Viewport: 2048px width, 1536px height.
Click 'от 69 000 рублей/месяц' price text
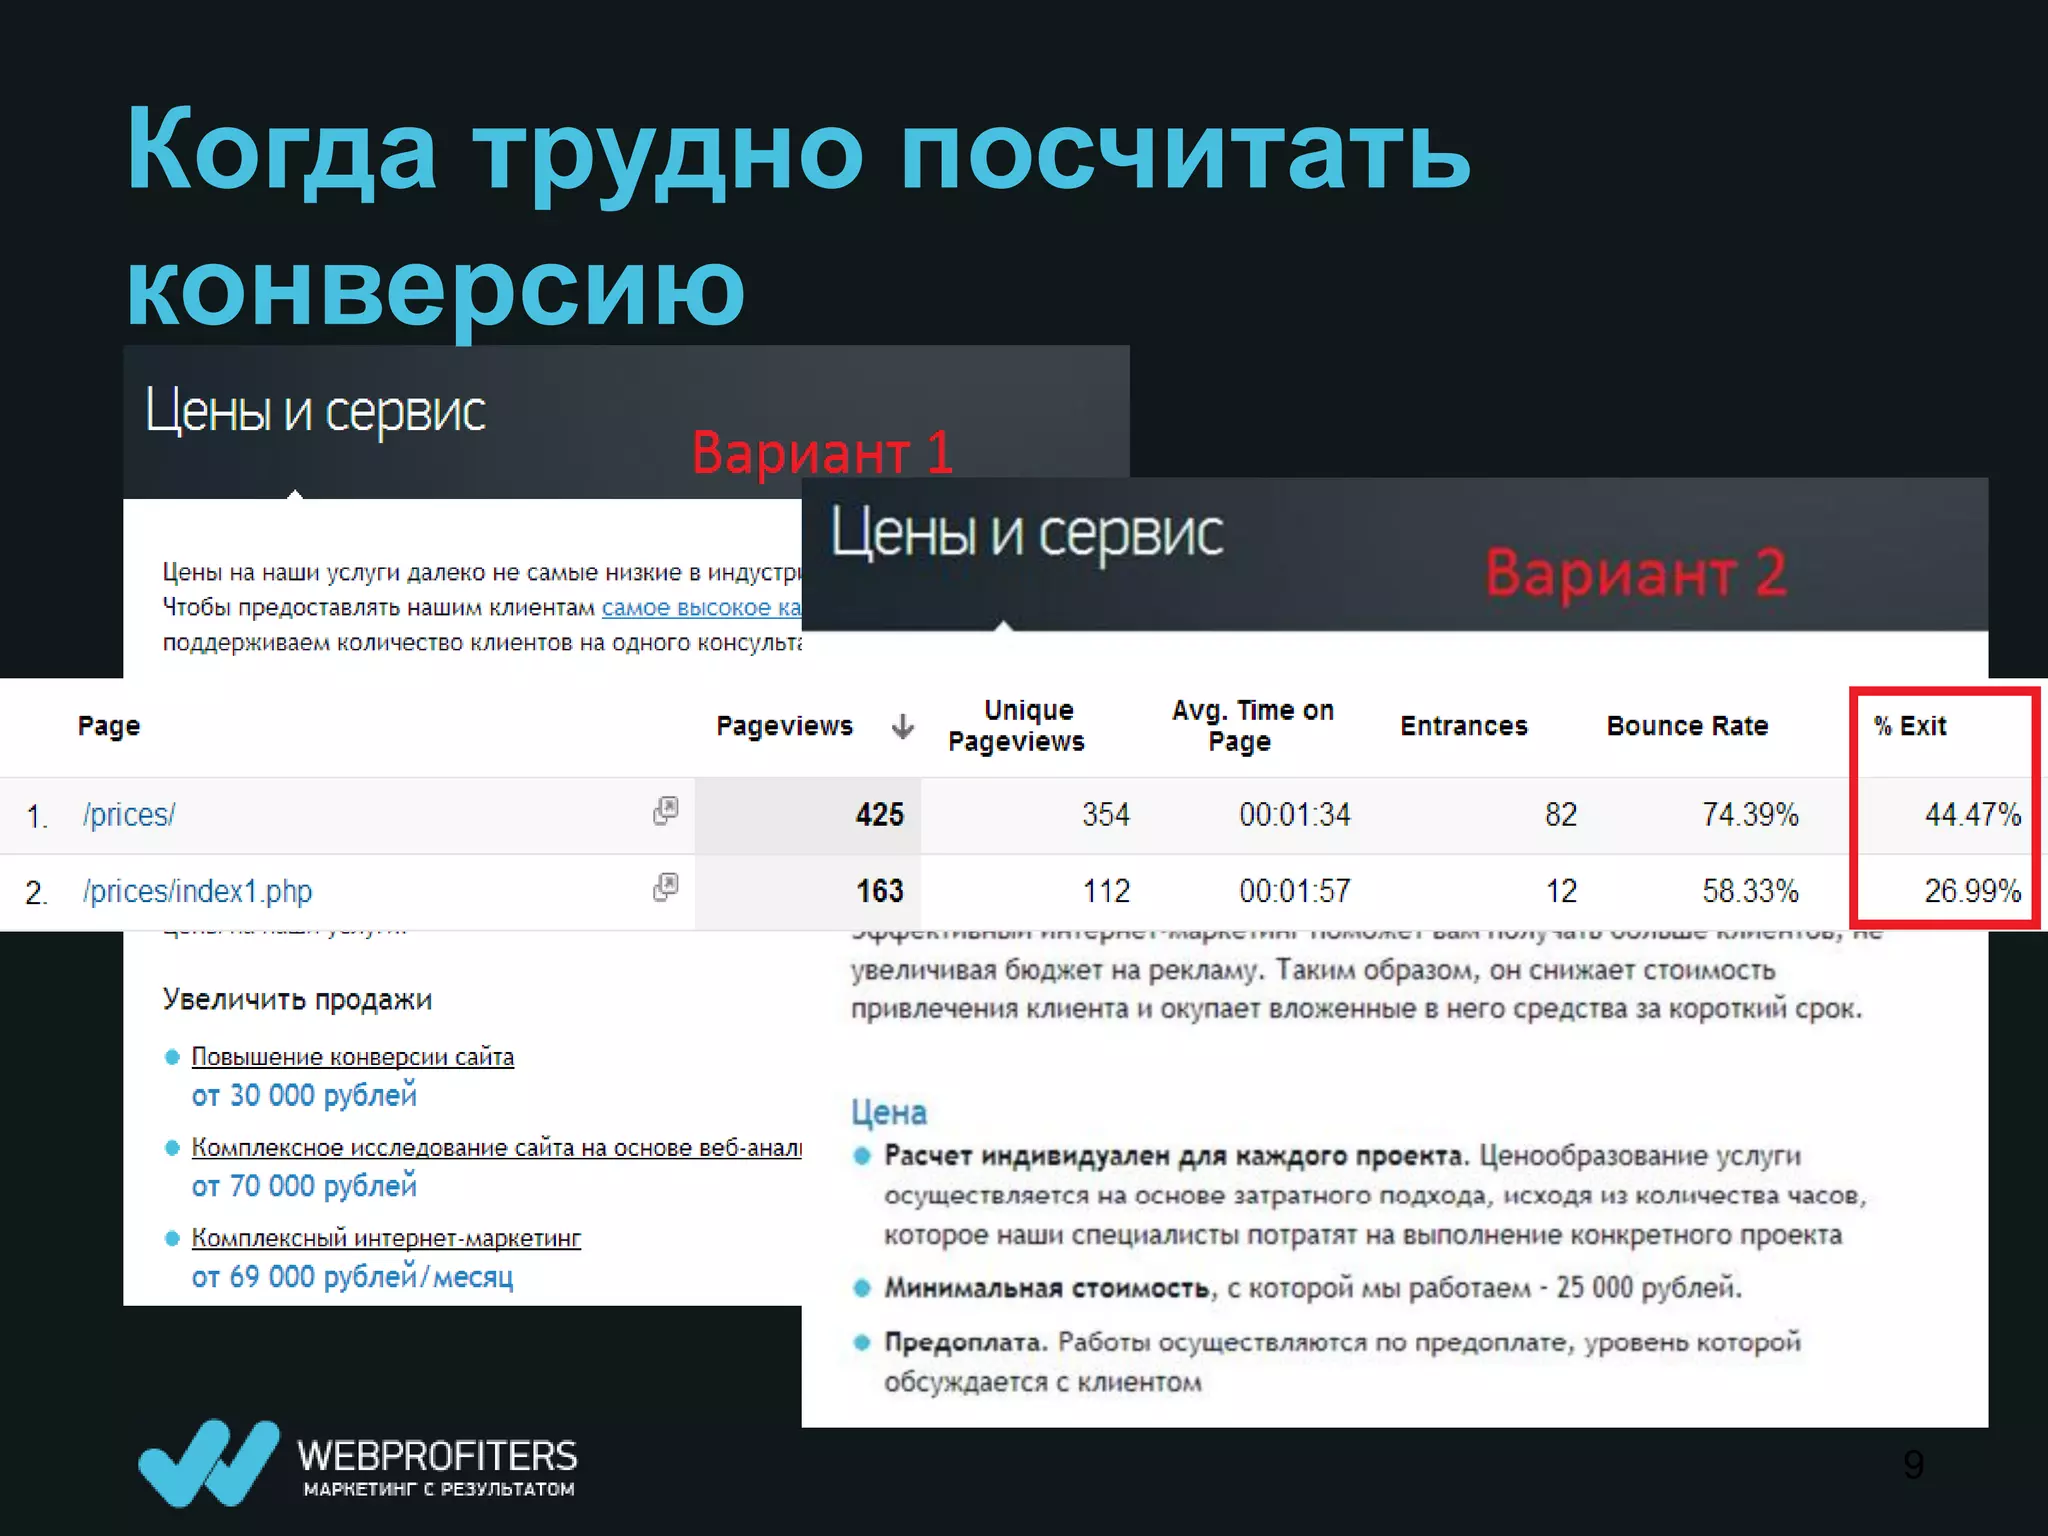353,1278
